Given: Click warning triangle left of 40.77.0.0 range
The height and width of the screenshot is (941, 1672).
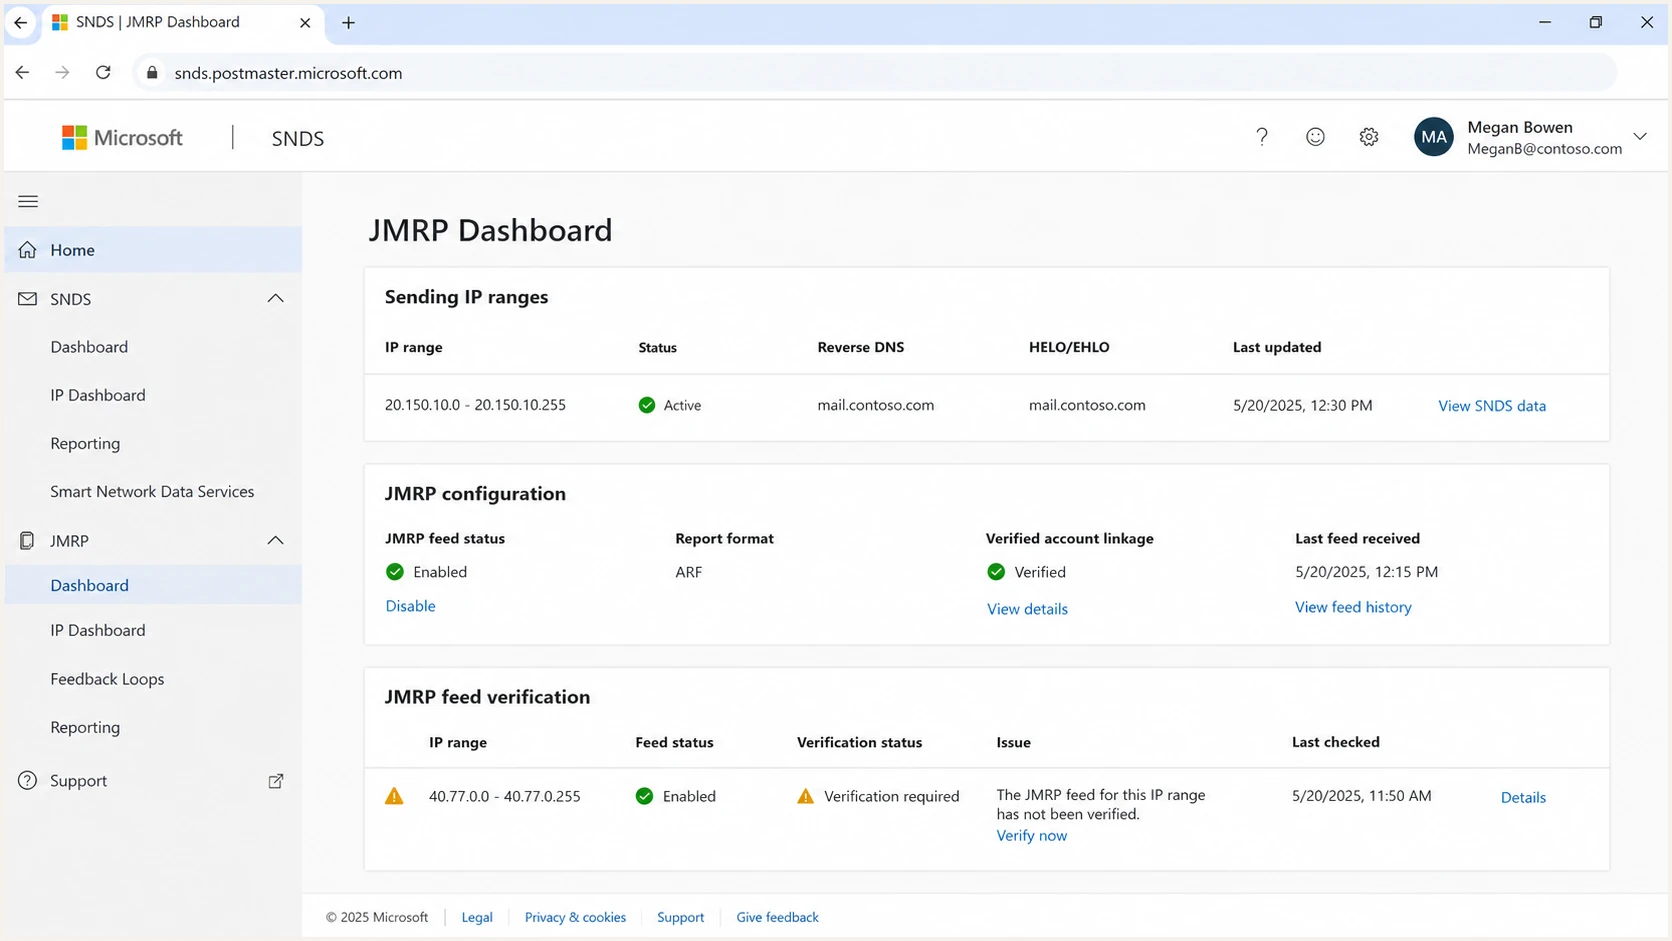Looking at the screenshot, I should pyautogui.click(x=394, y=797).
